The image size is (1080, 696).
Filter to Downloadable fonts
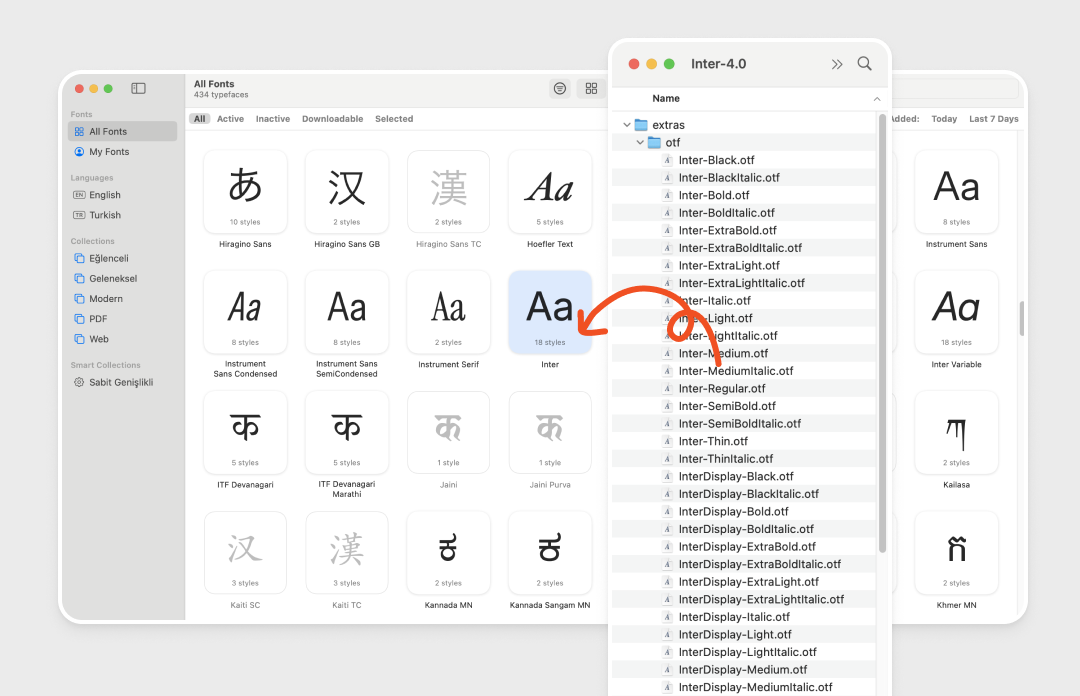pos(332,119)
